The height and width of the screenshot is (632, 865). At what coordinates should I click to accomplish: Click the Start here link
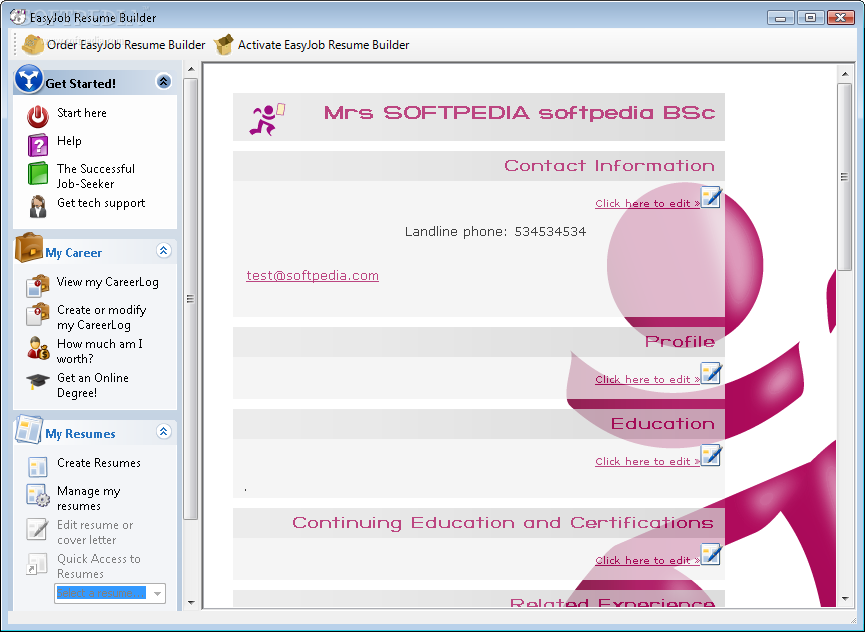tap(82, 113)
